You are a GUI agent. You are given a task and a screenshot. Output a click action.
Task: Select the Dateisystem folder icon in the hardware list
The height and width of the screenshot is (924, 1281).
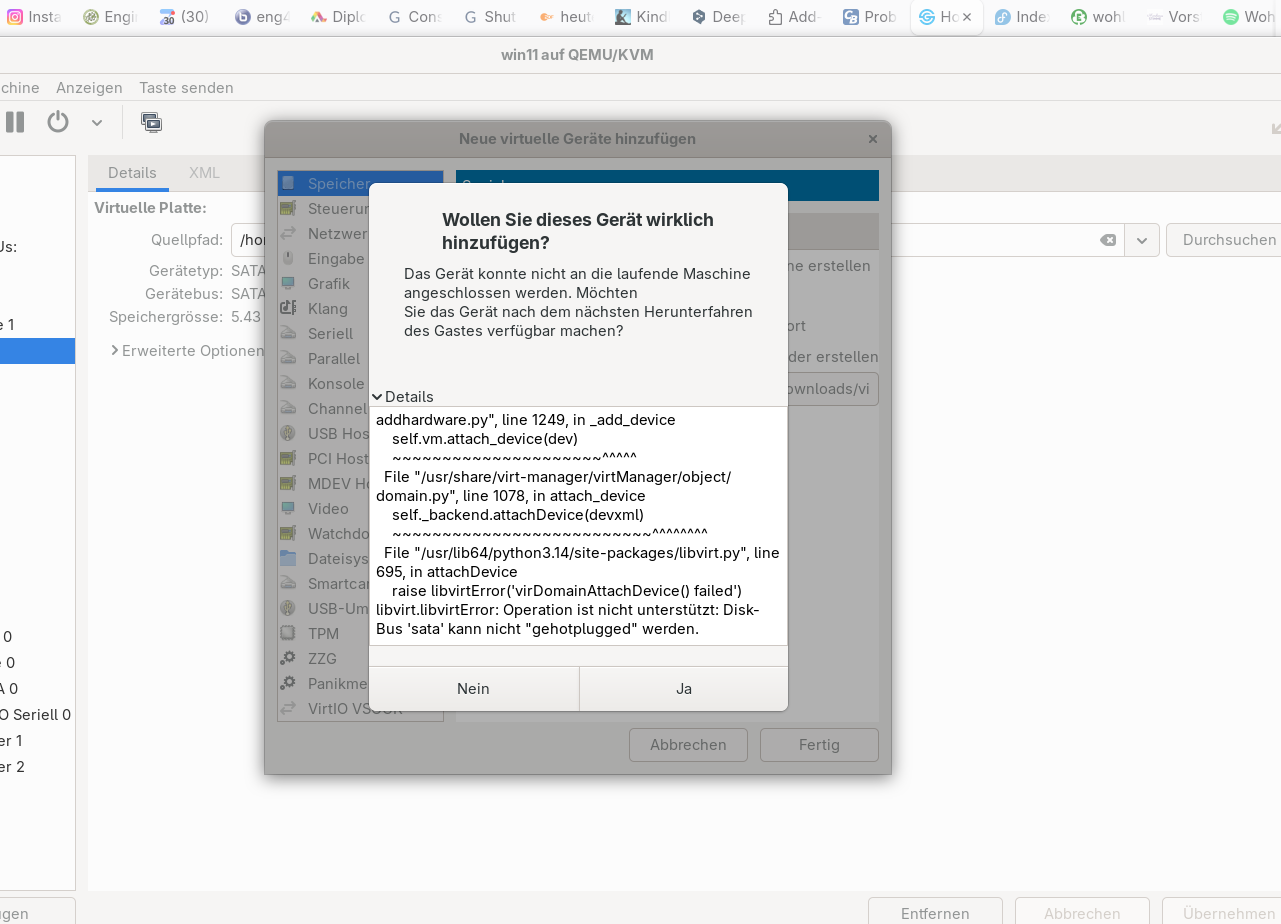coord(288,558)
